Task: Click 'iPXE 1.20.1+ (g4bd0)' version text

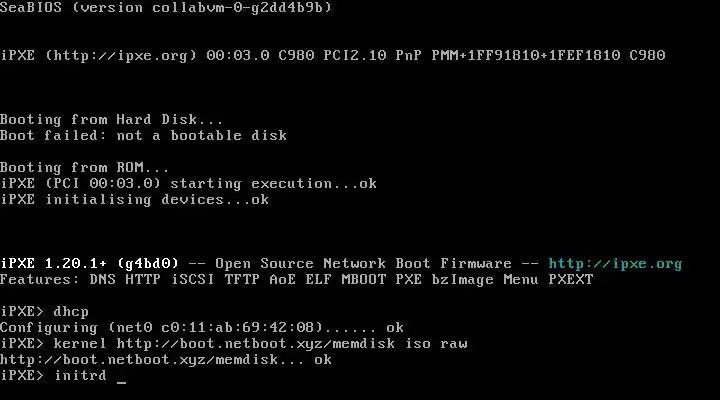Action: click(x=89, y=264)
